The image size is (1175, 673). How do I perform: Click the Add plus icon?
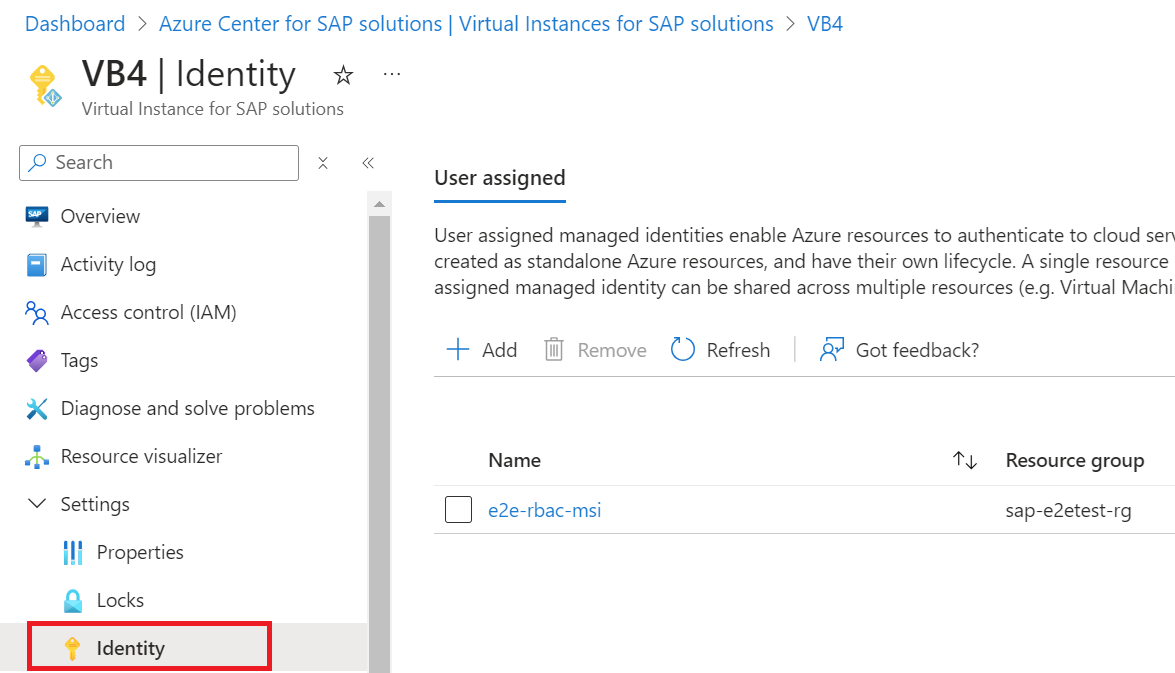tap(458, 349)
